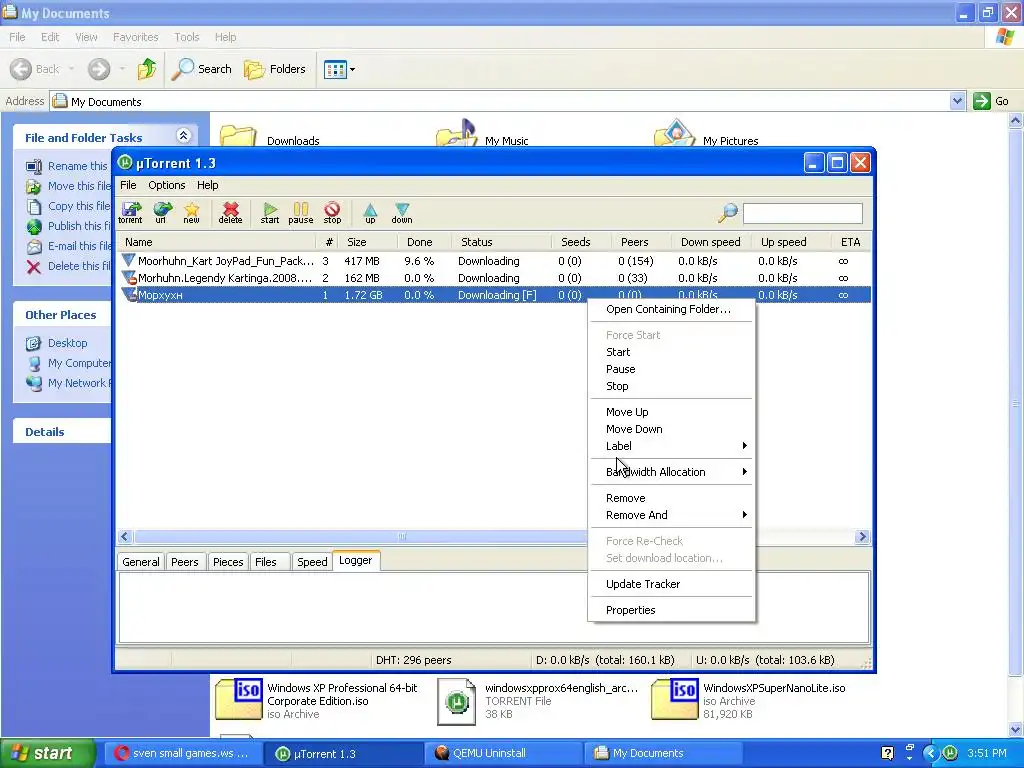The width and height of the screenshot is (1024, 768).
Task: Sort torrents by Done column header
Action: click(x=424, y=242)
